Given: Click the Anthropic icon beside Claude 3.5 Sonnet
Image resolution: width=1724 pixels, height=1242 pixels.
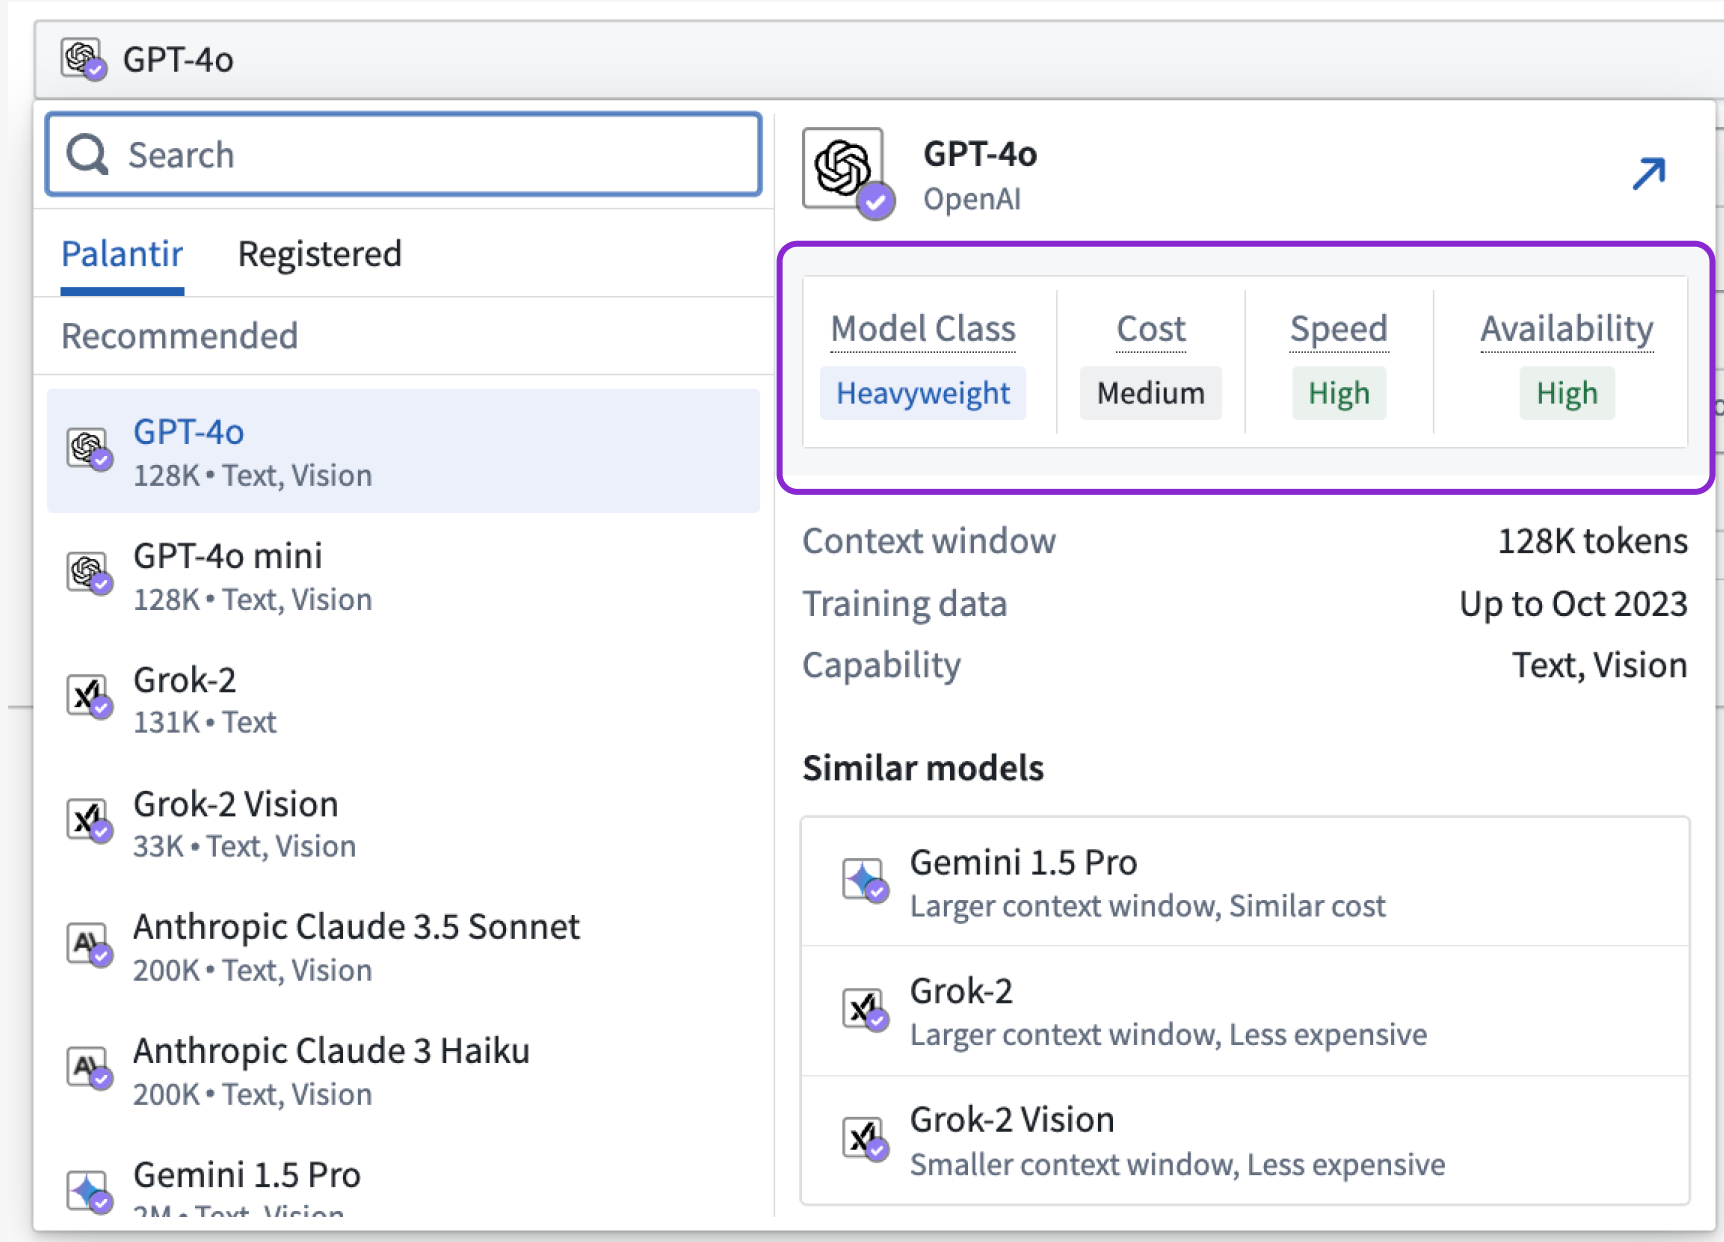Looking at the screenshot, I should click(88, 944).
